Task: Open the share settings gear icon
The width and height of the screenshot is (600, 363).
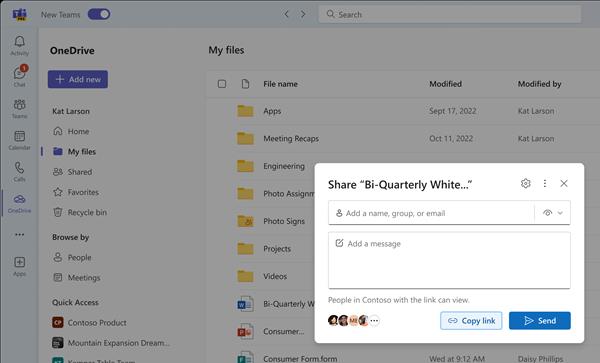Action: pyautogui.click(x=526, y=183)
